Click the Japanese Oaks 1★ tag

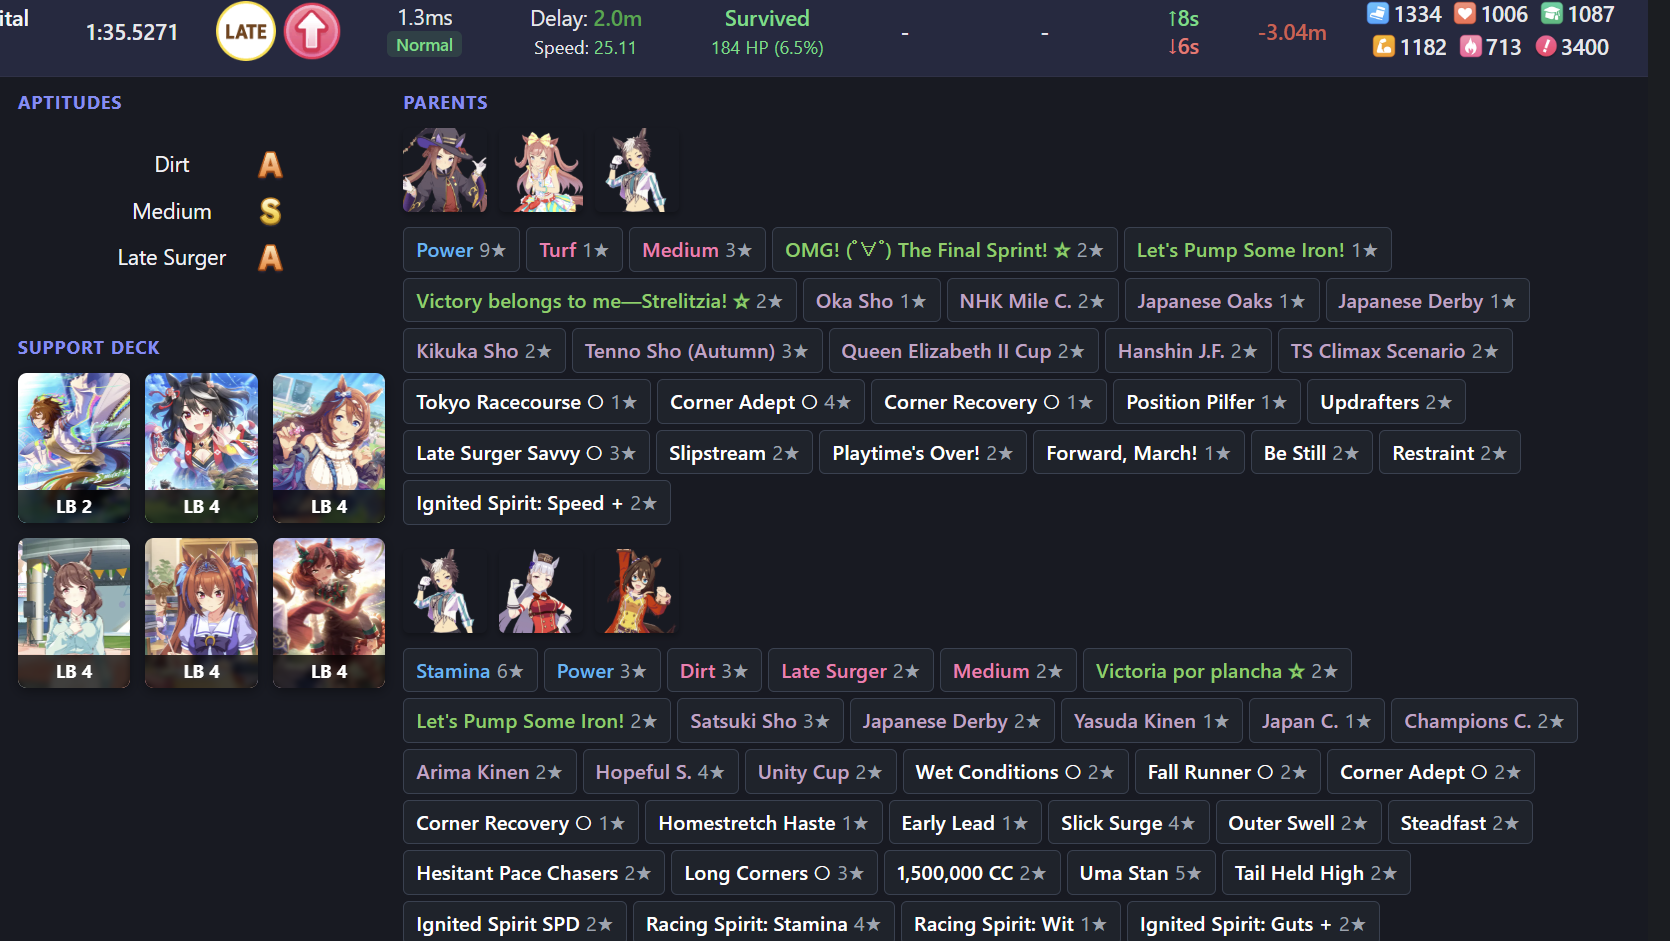click(x=1221, y=301)
